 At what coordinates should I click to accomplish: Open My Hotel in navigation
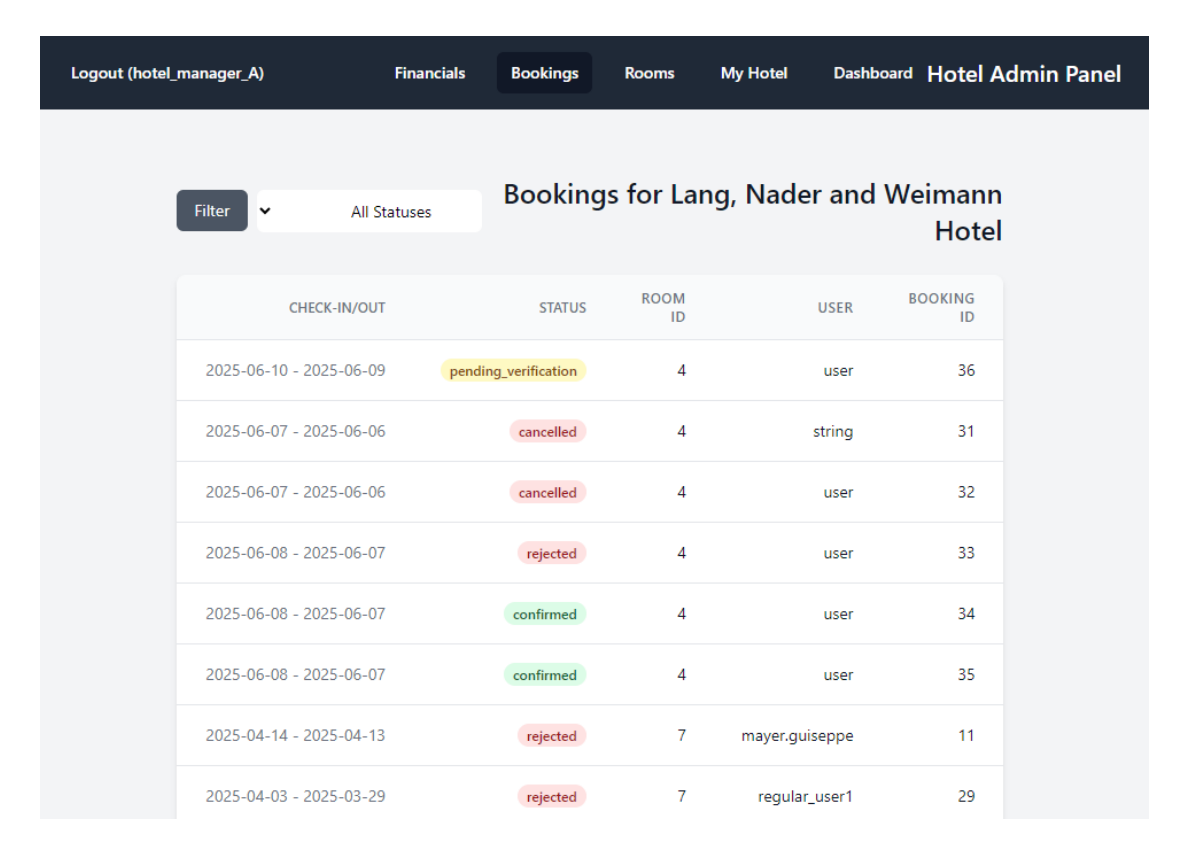point(754,73)
